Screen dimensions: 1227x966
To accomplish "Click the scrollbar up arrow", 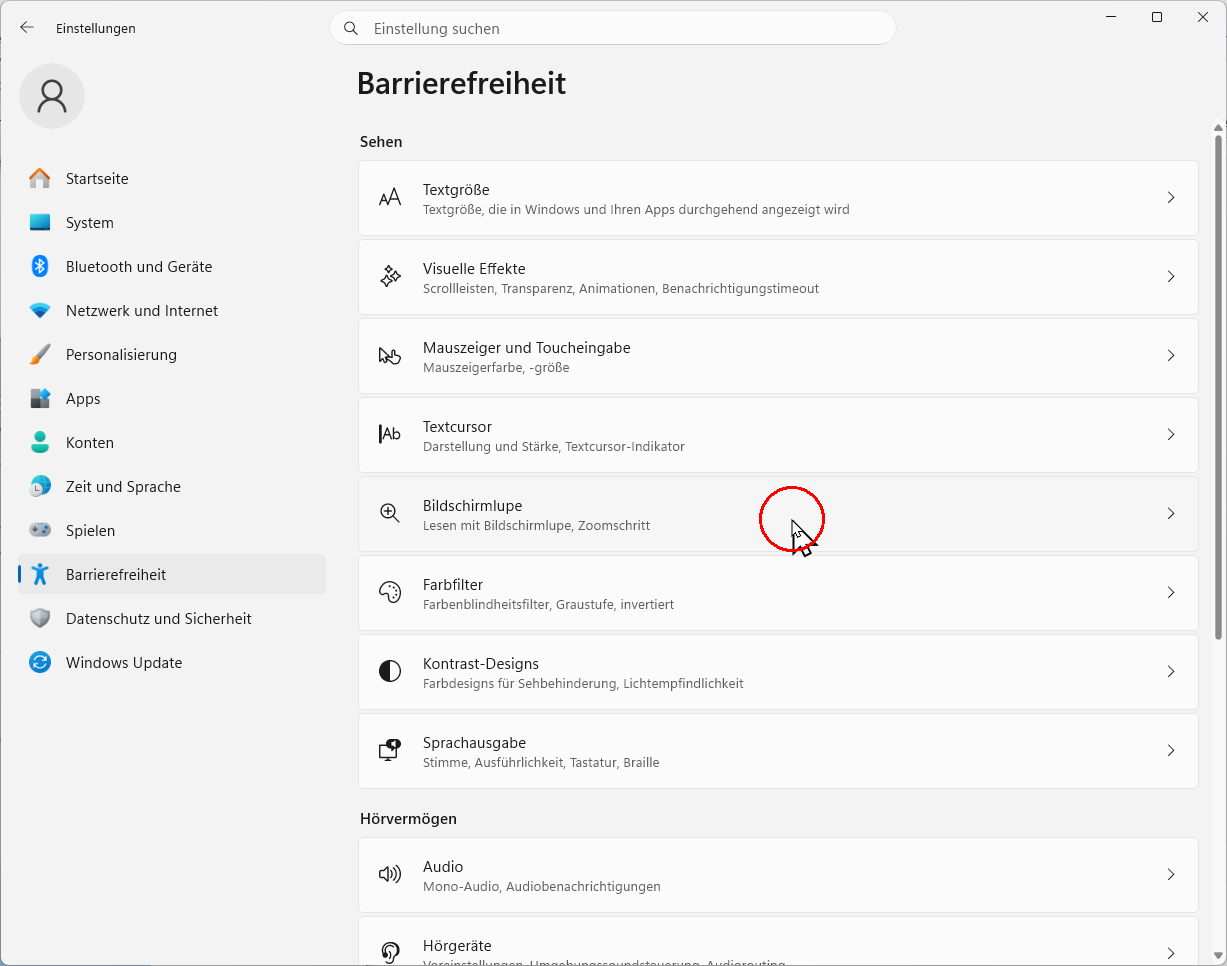I will pyautogui.click(x=1218, y=127).
